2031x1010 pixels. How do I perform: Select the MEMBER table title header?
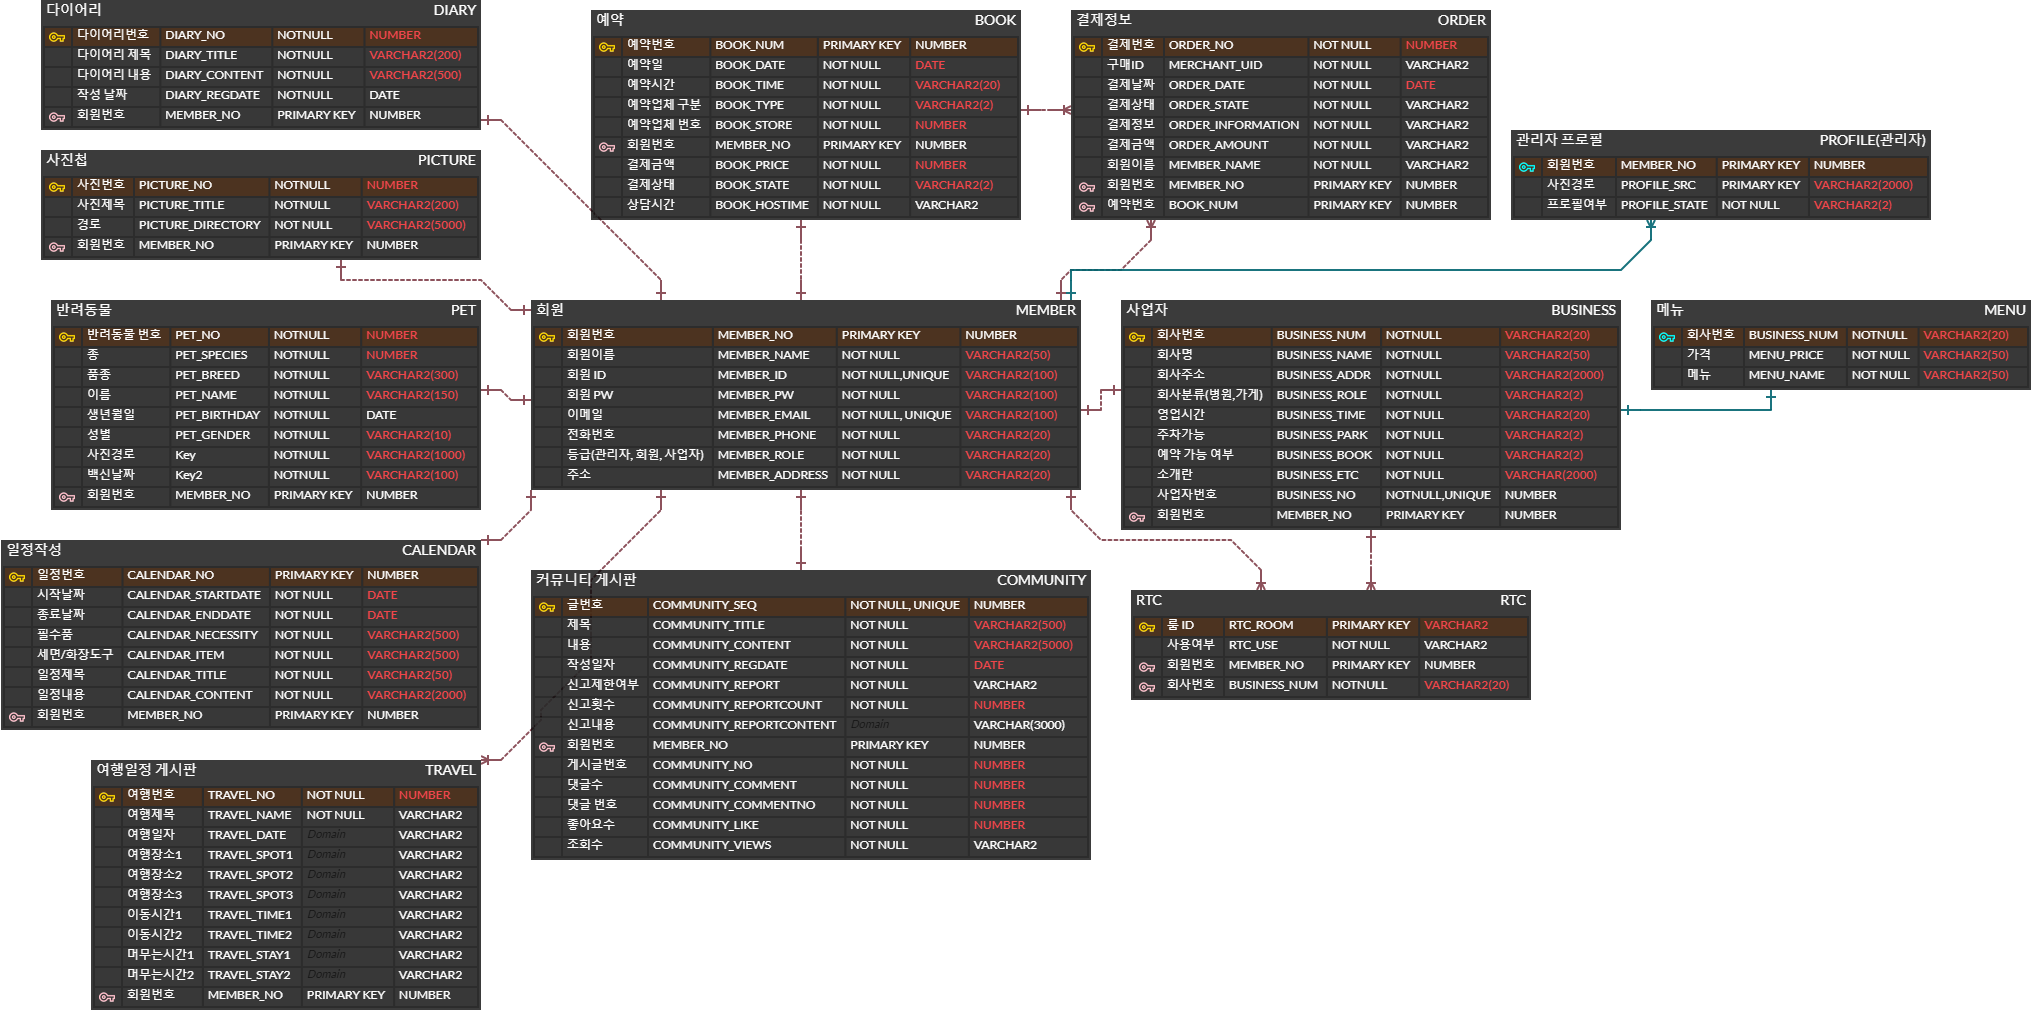coord(806,310)
